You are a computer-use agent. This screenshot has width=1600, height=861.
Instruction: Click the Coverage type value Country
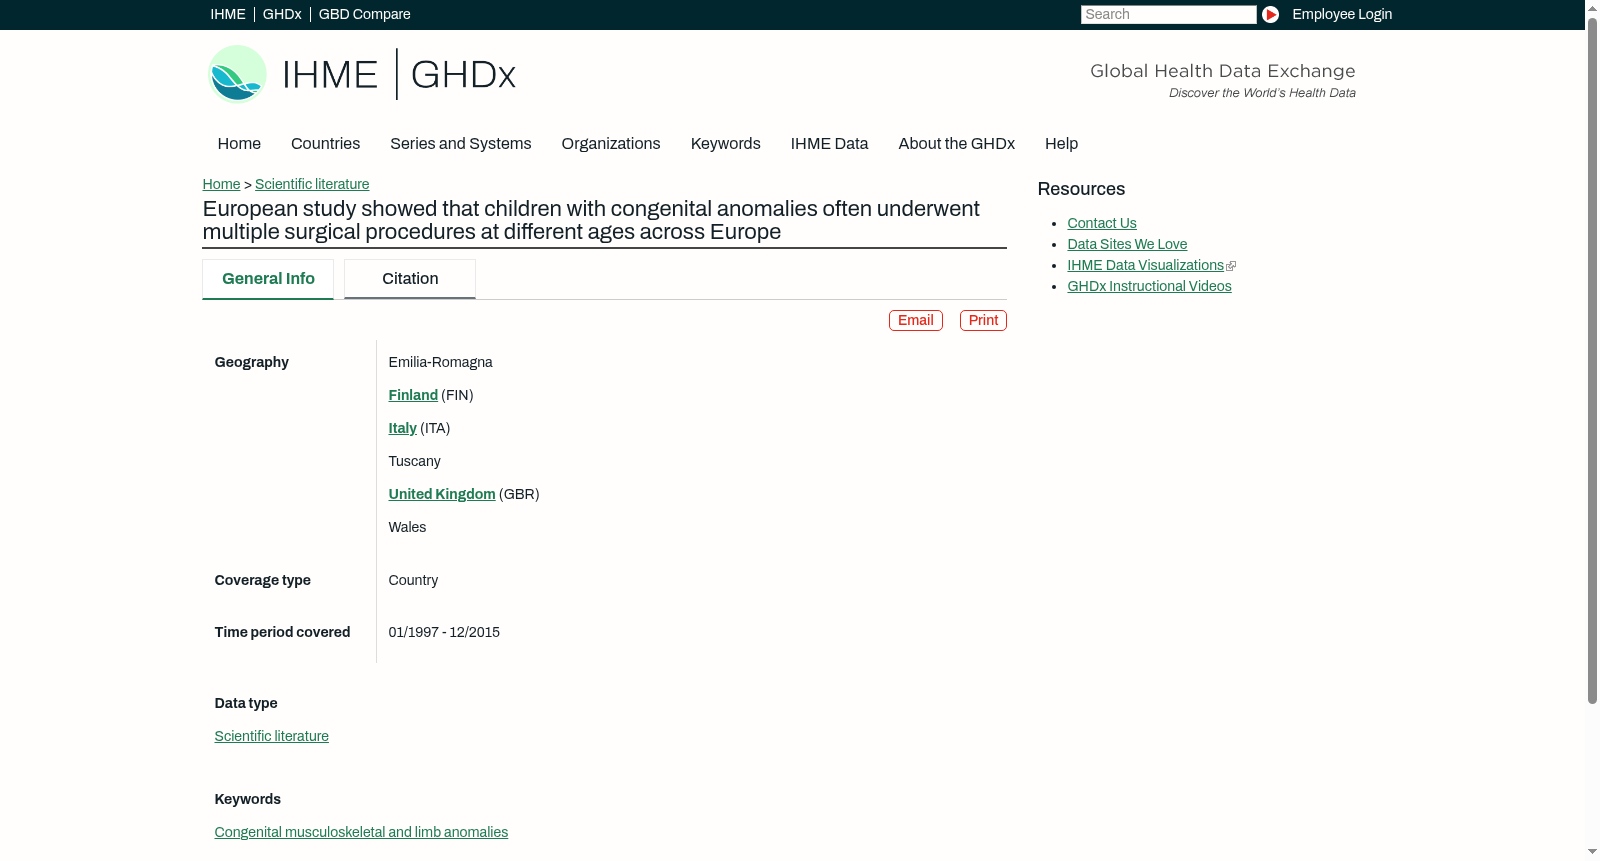[413, 580]
